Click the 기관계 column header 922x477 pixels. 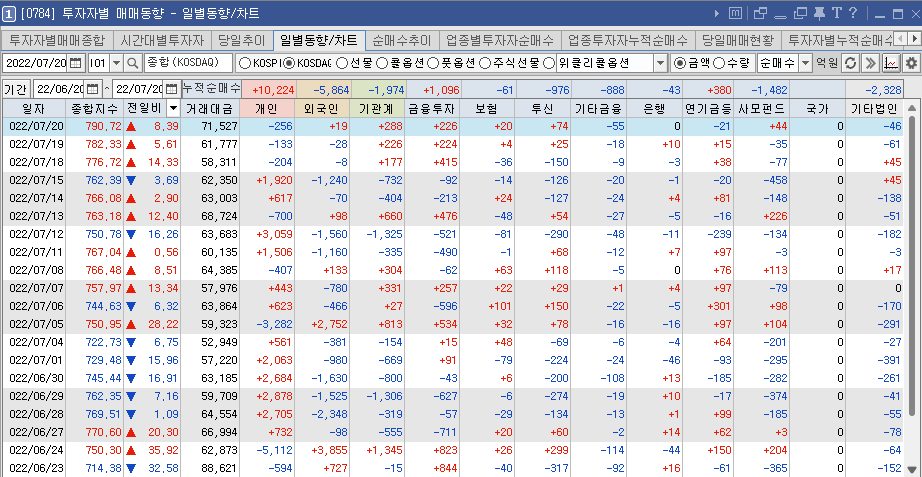[x=378, y=108]
